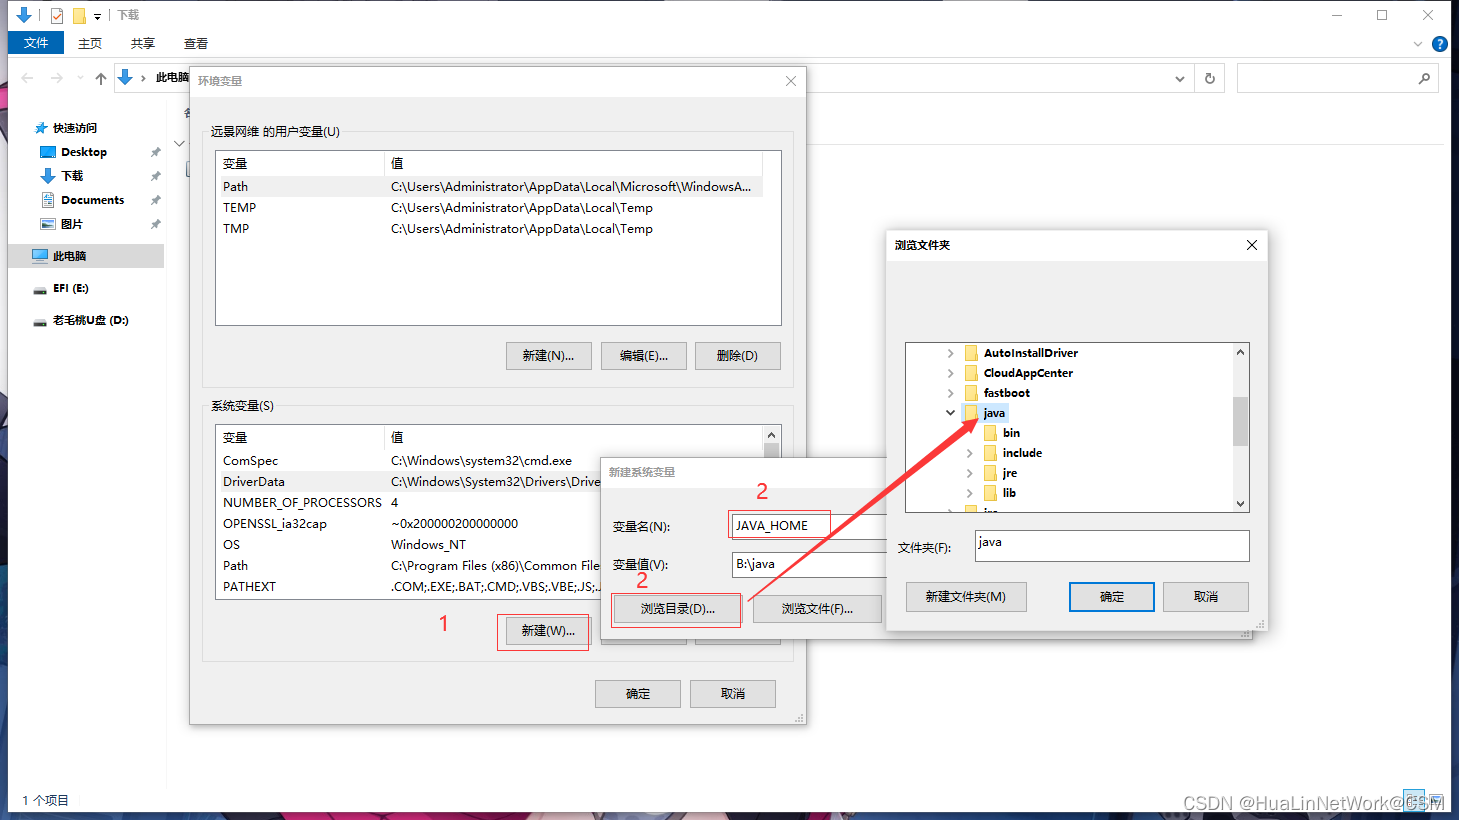
Task: Click 取消 in browse folder dialog
Action: pyautogui.click(x=1206, y=597)
